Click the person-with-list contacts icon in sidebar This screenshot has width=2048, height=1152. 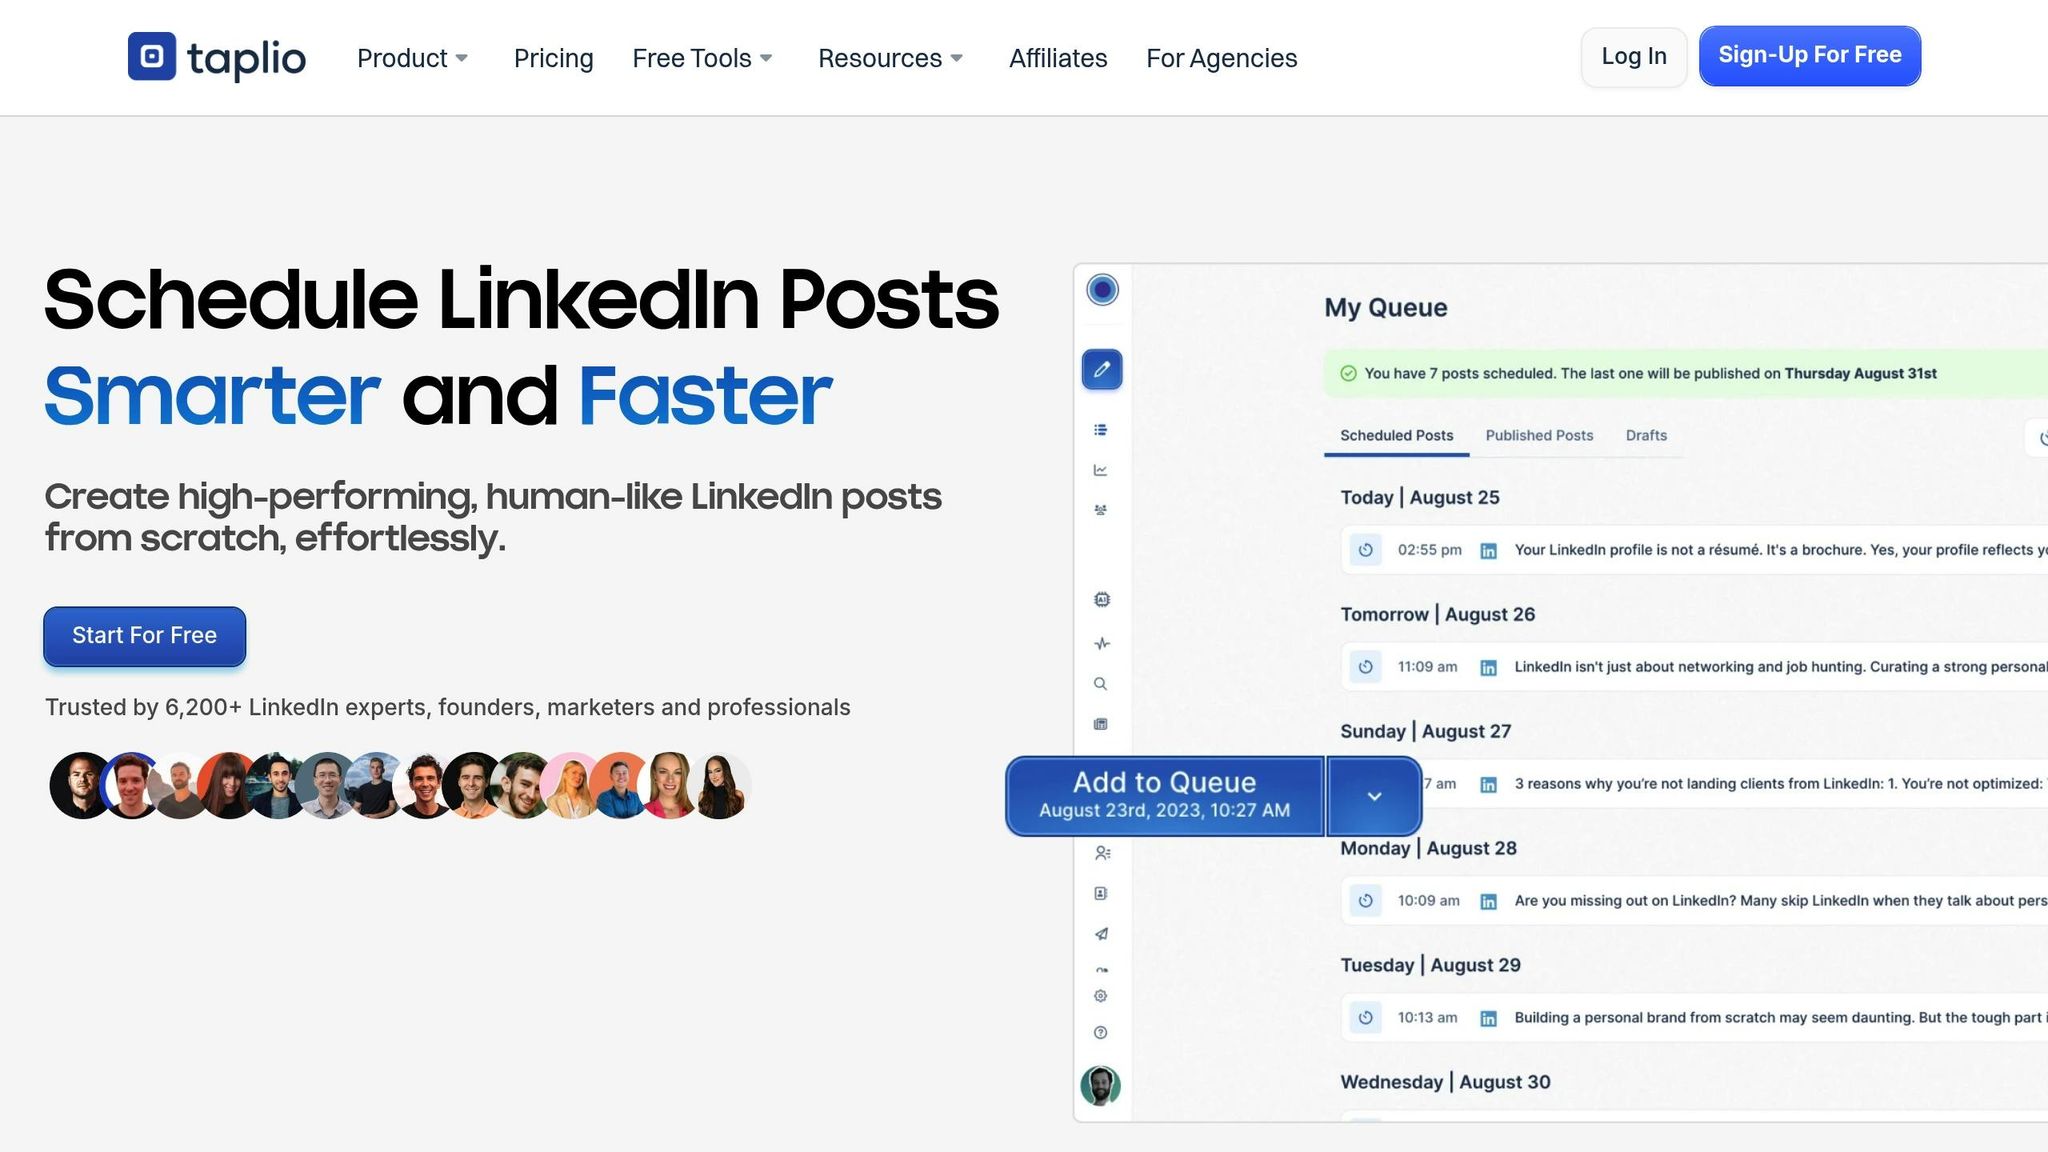click(1101, 853)
